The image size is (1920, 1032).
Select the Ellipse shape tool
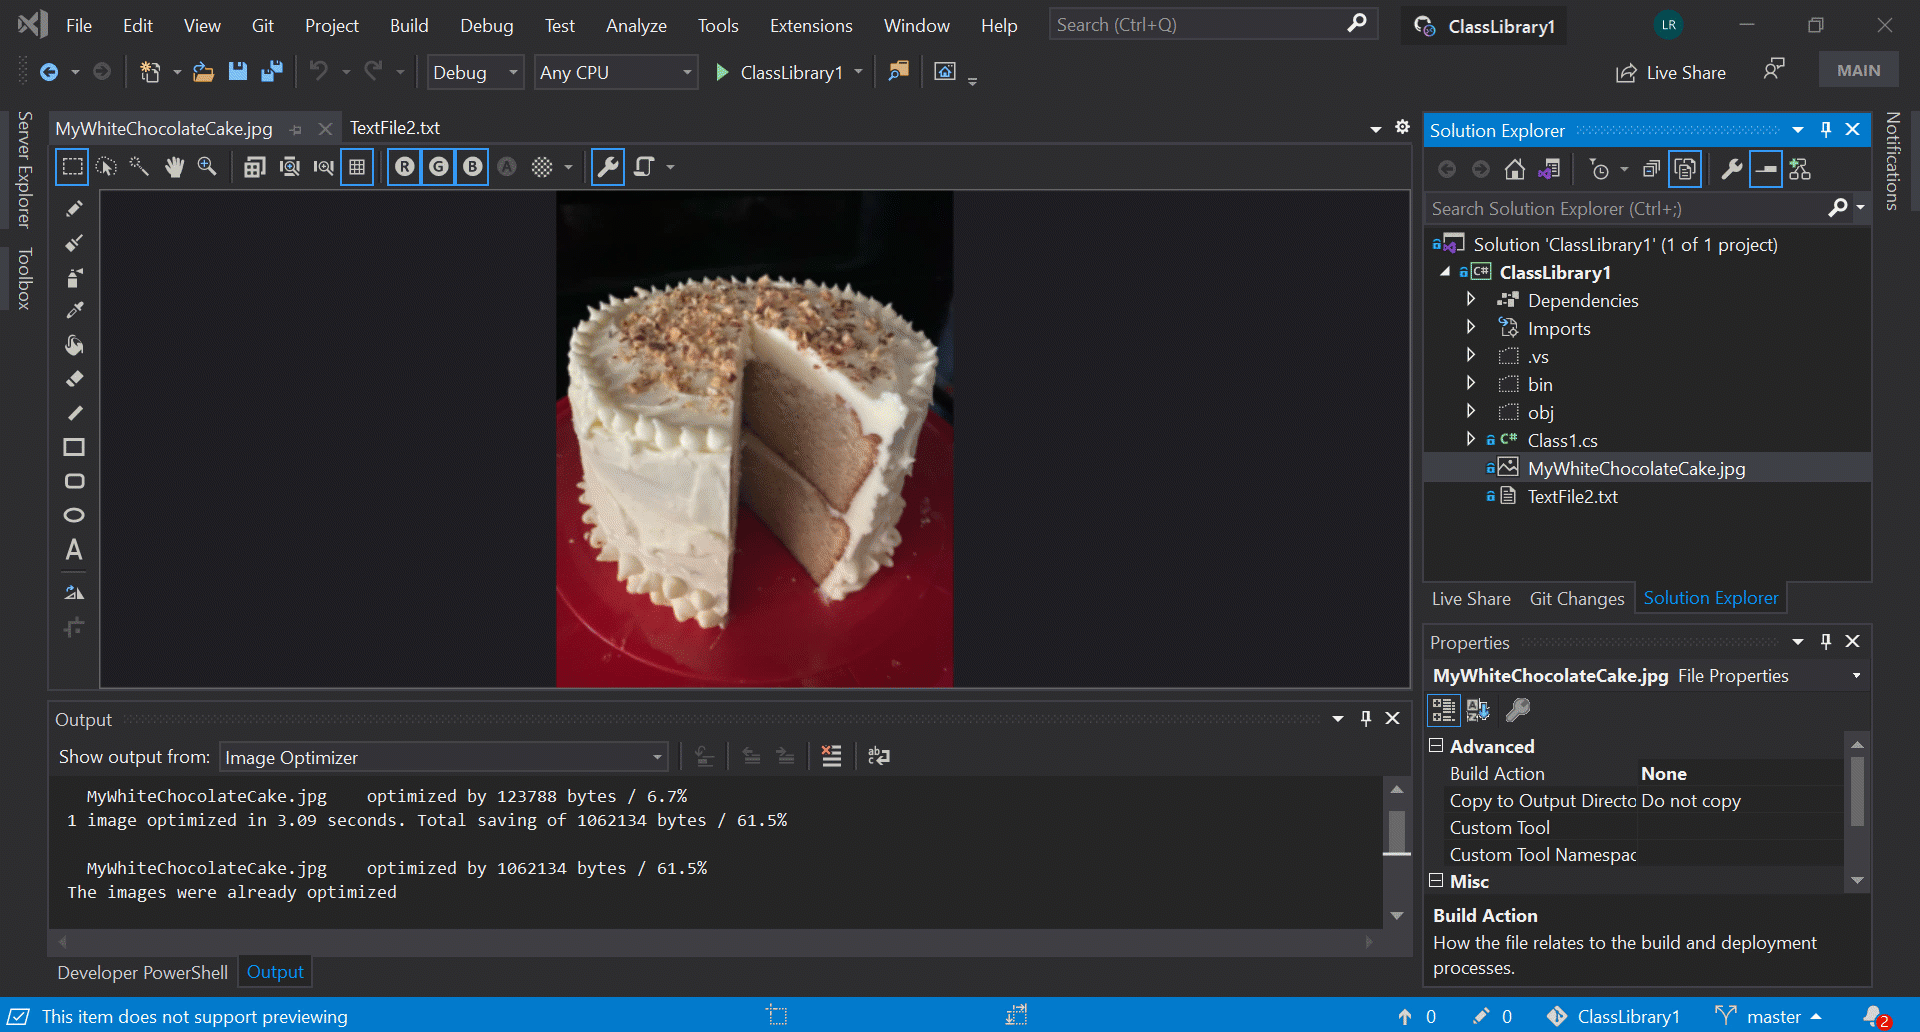coord(74,515)
